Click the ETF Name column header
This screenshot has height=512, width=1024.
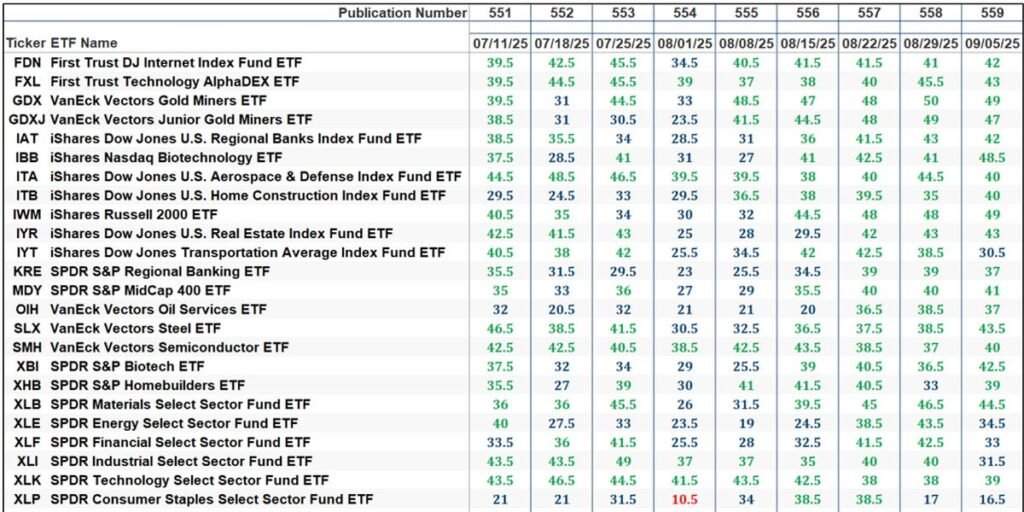pos(84,43)
